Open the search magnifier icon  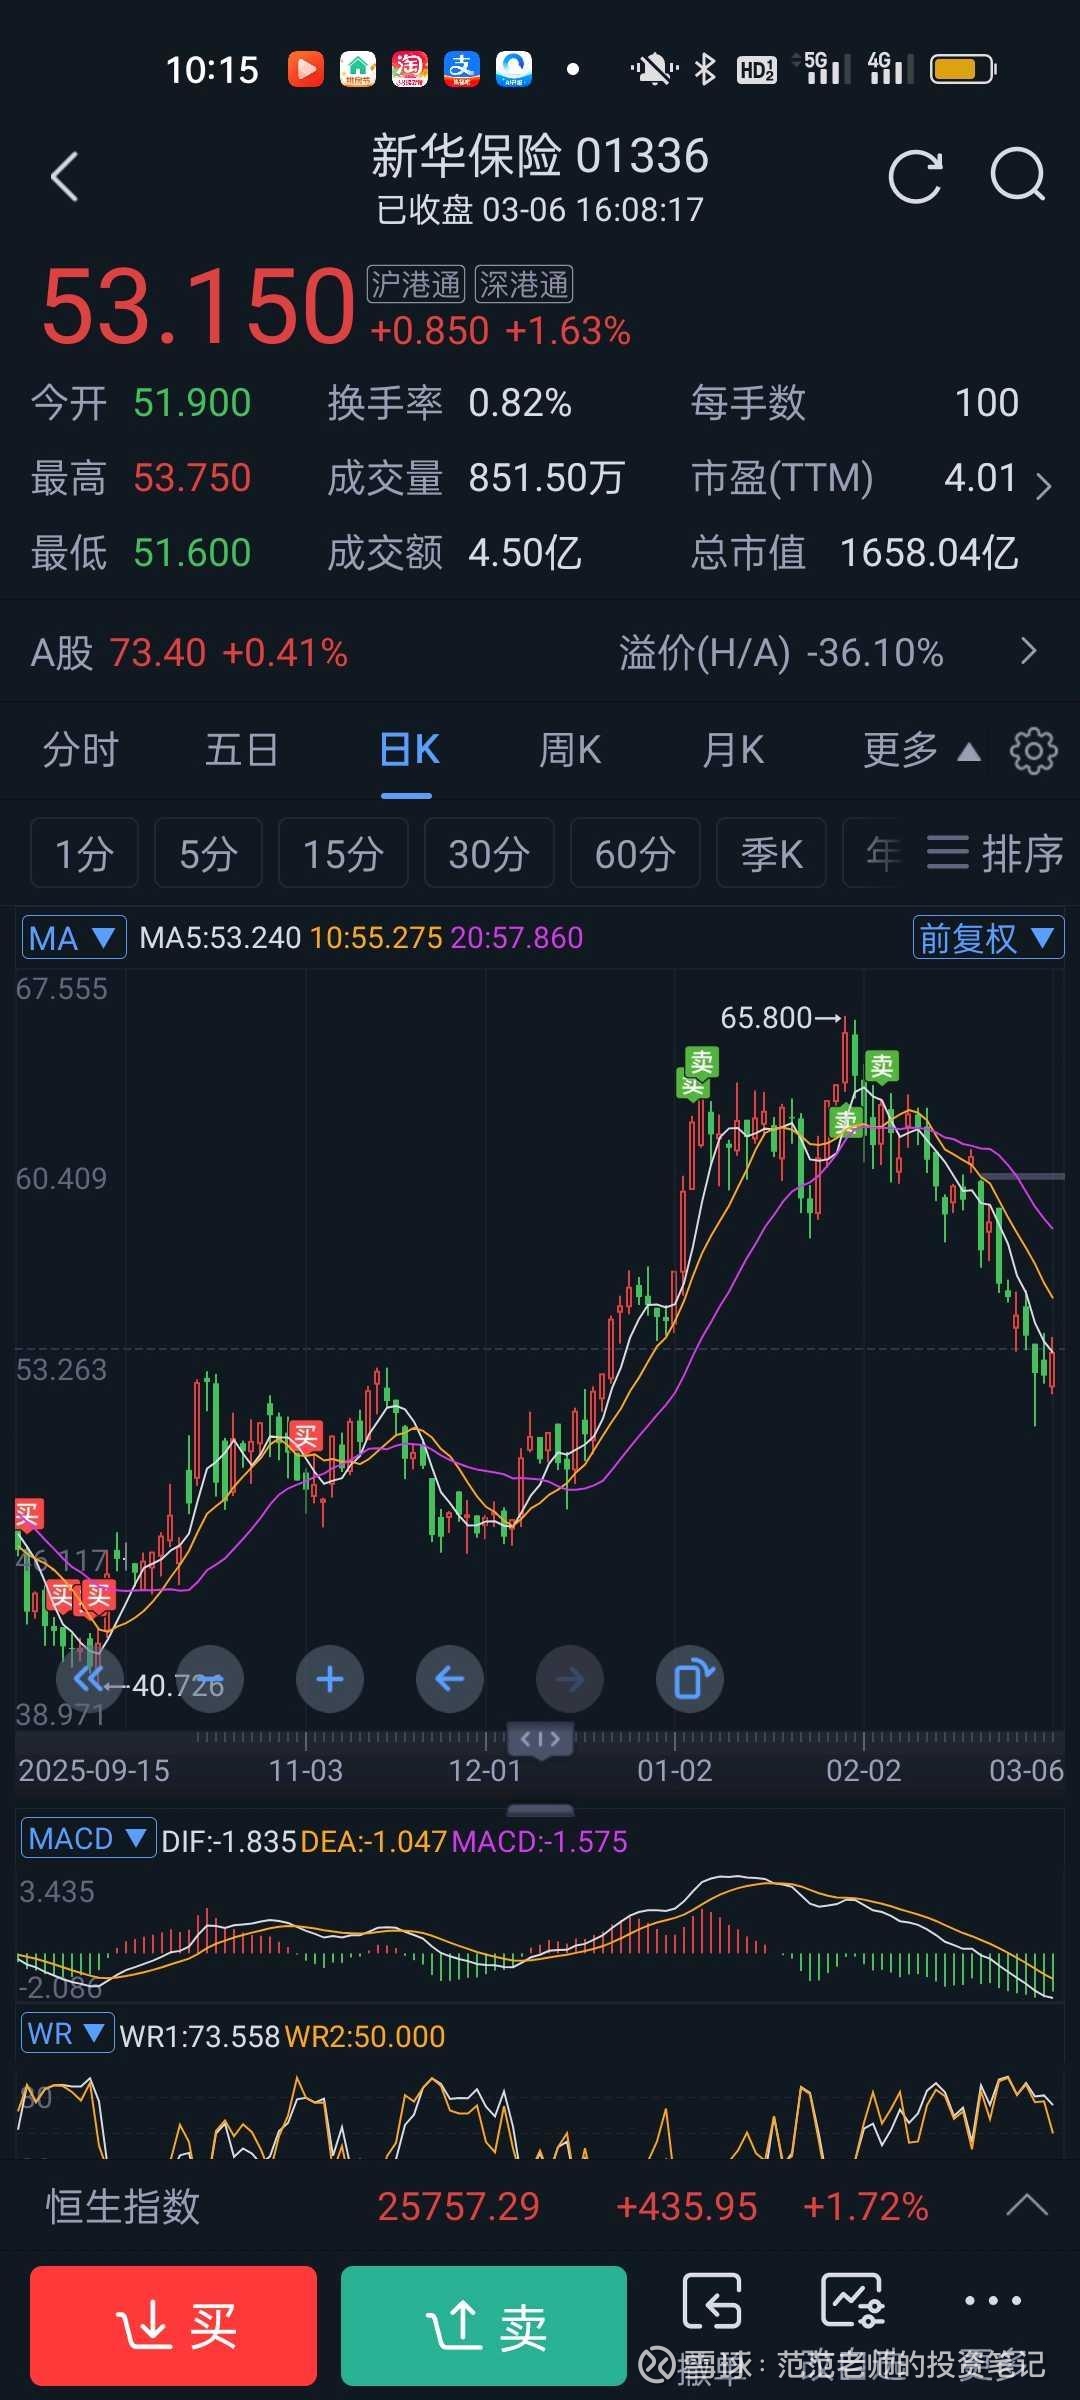pyautogui.click(x=1018, y=176)
